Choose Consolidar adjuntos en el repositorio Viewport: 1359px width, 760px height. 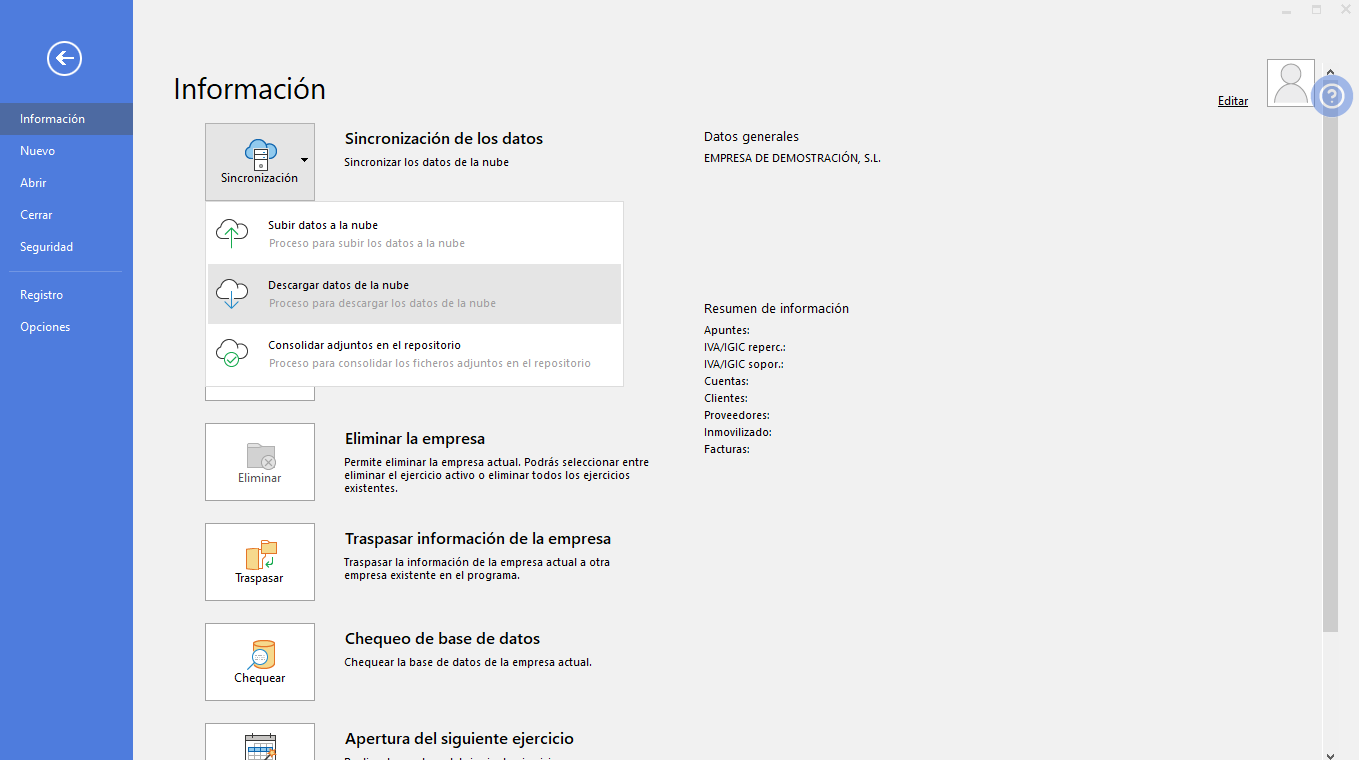(414, 354)
